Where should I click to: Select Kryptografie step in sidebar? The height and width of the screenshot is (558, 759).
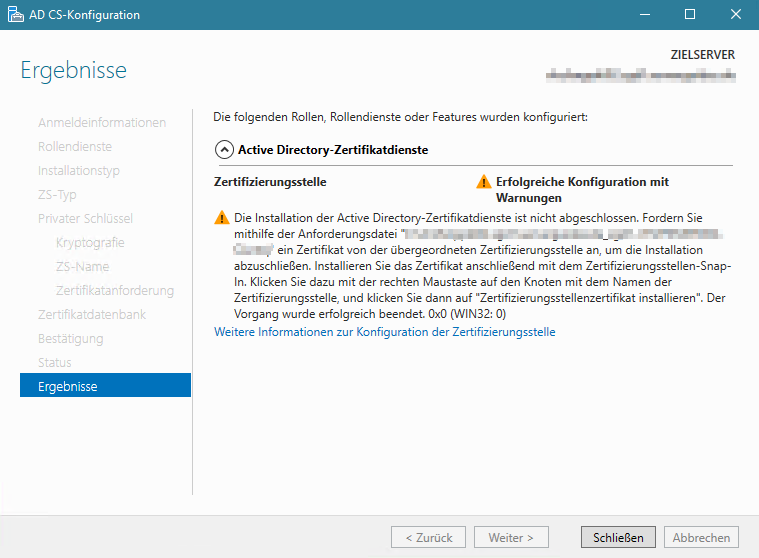point(90,242)
